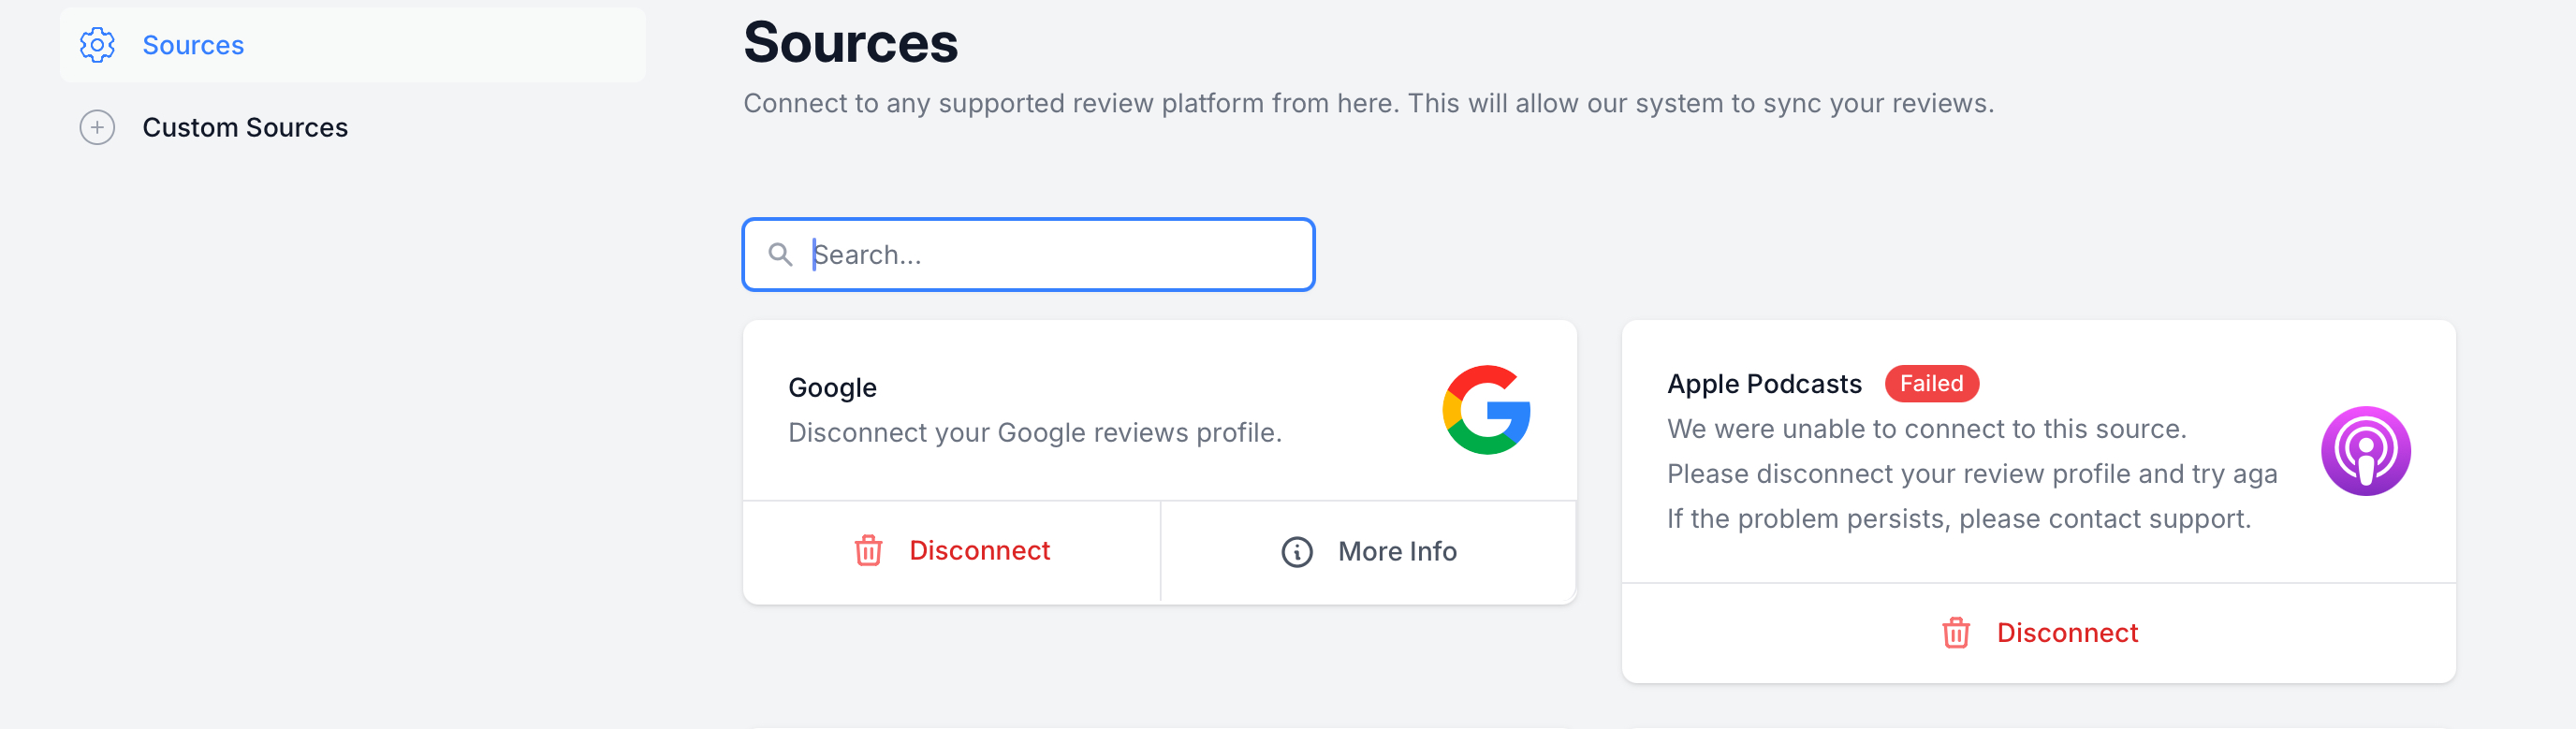Disconnect the Apple Podcasts source
This screenshot has width=2576, height=729.
click(x=2066, y=633)
